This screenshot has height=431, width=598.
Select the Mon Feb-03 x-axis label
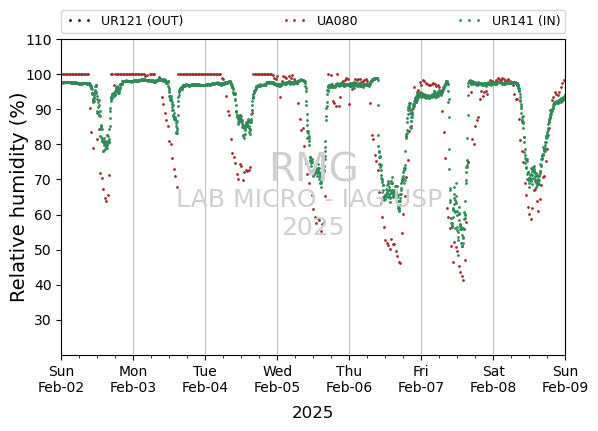(133, 379)
